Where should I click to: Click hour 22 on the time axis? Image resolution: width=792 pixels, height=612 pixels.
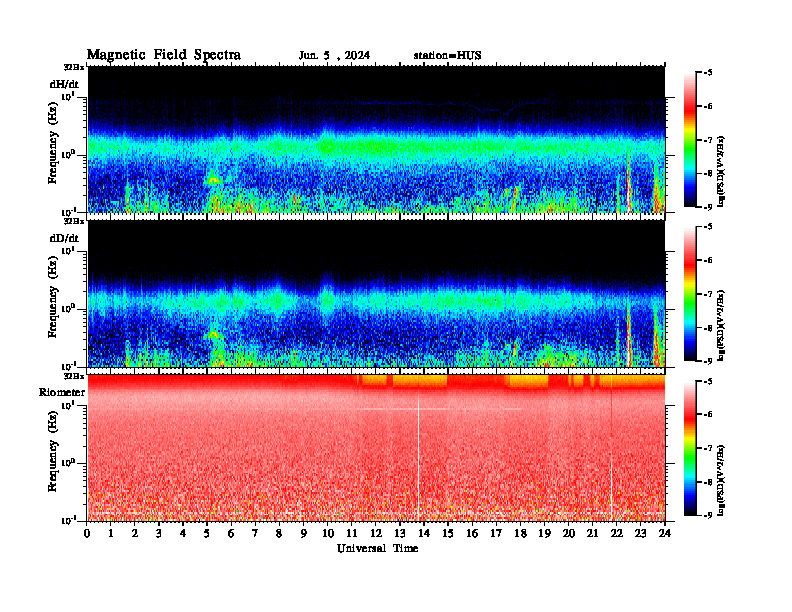(617, 533)
